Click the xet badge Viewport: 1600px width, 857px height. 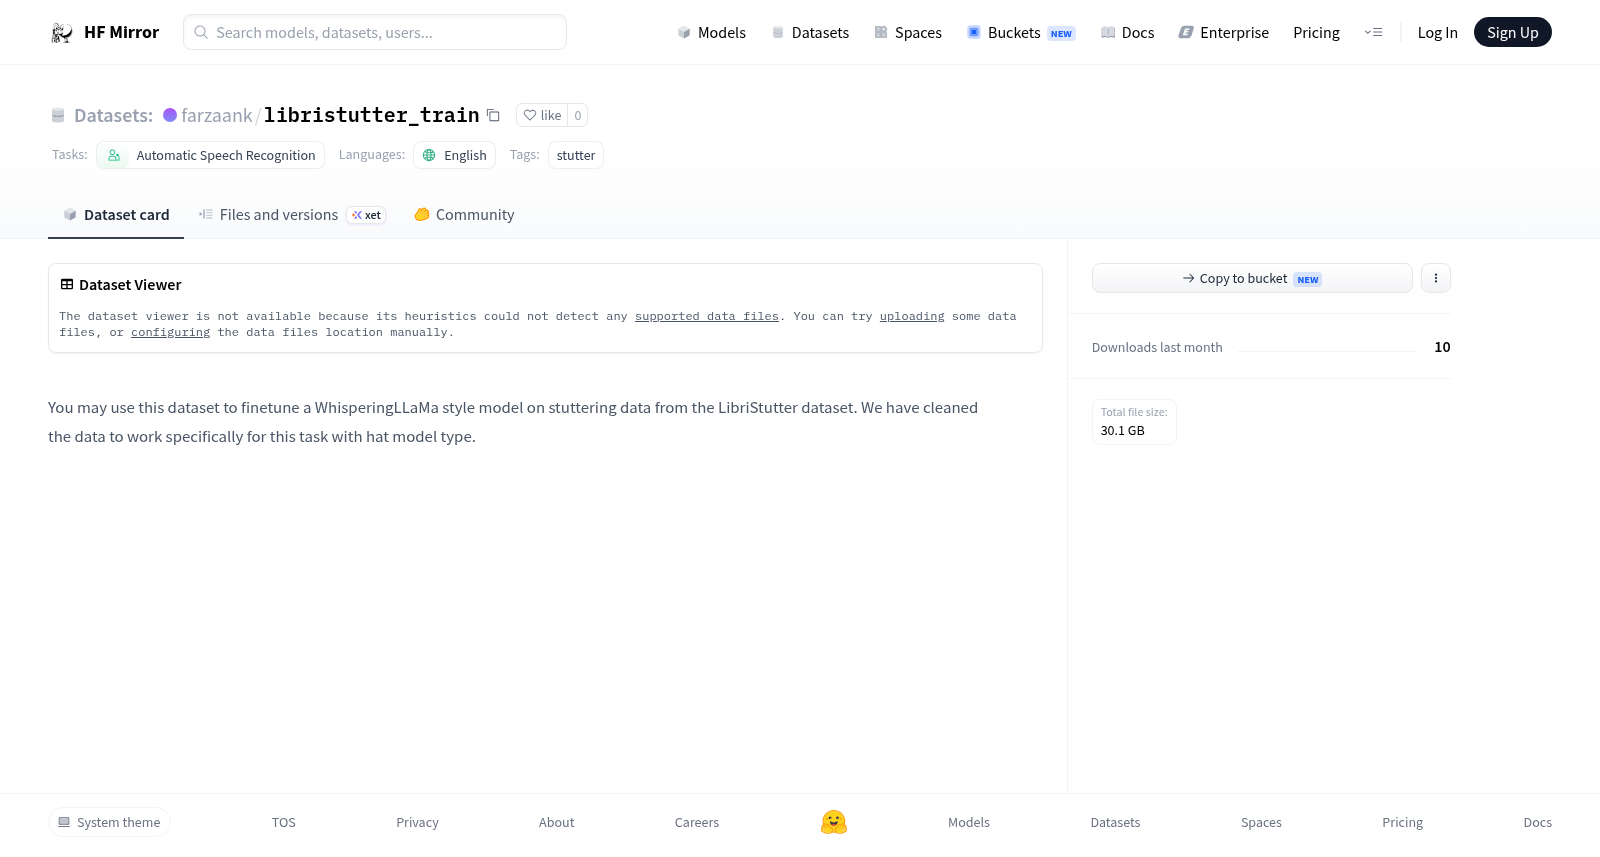[x=366, y=215]
